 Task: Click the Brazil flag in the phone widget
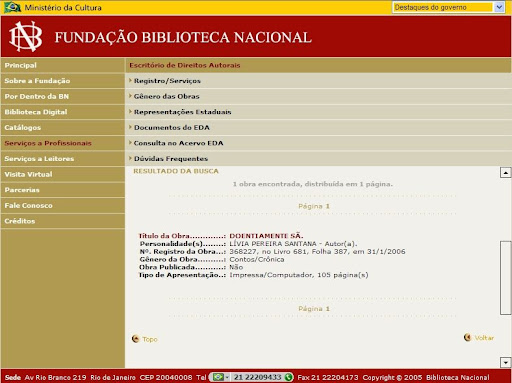(218, 377)
